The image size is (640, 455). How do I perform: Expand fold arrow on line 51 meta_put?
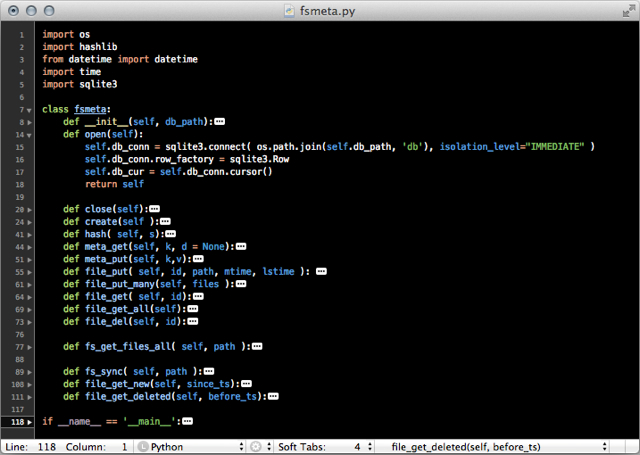29,260
